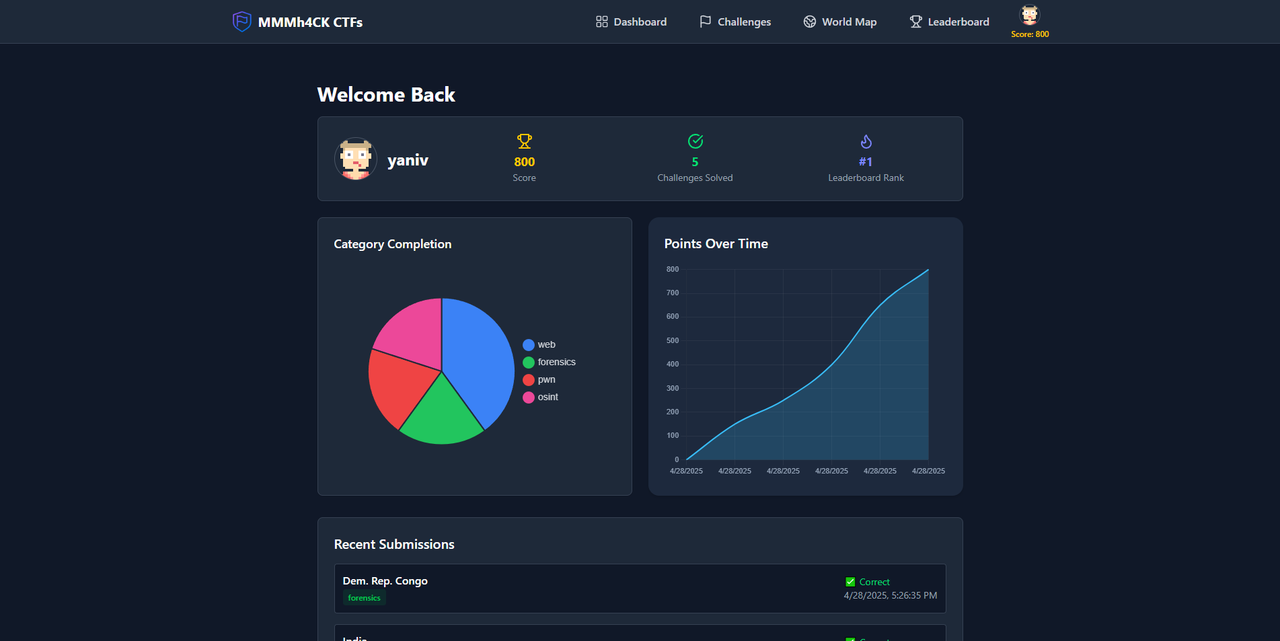Toggle the osint legend pink swatch
This screenshot has width=1280, height=641.
click(x=529, y=397)
